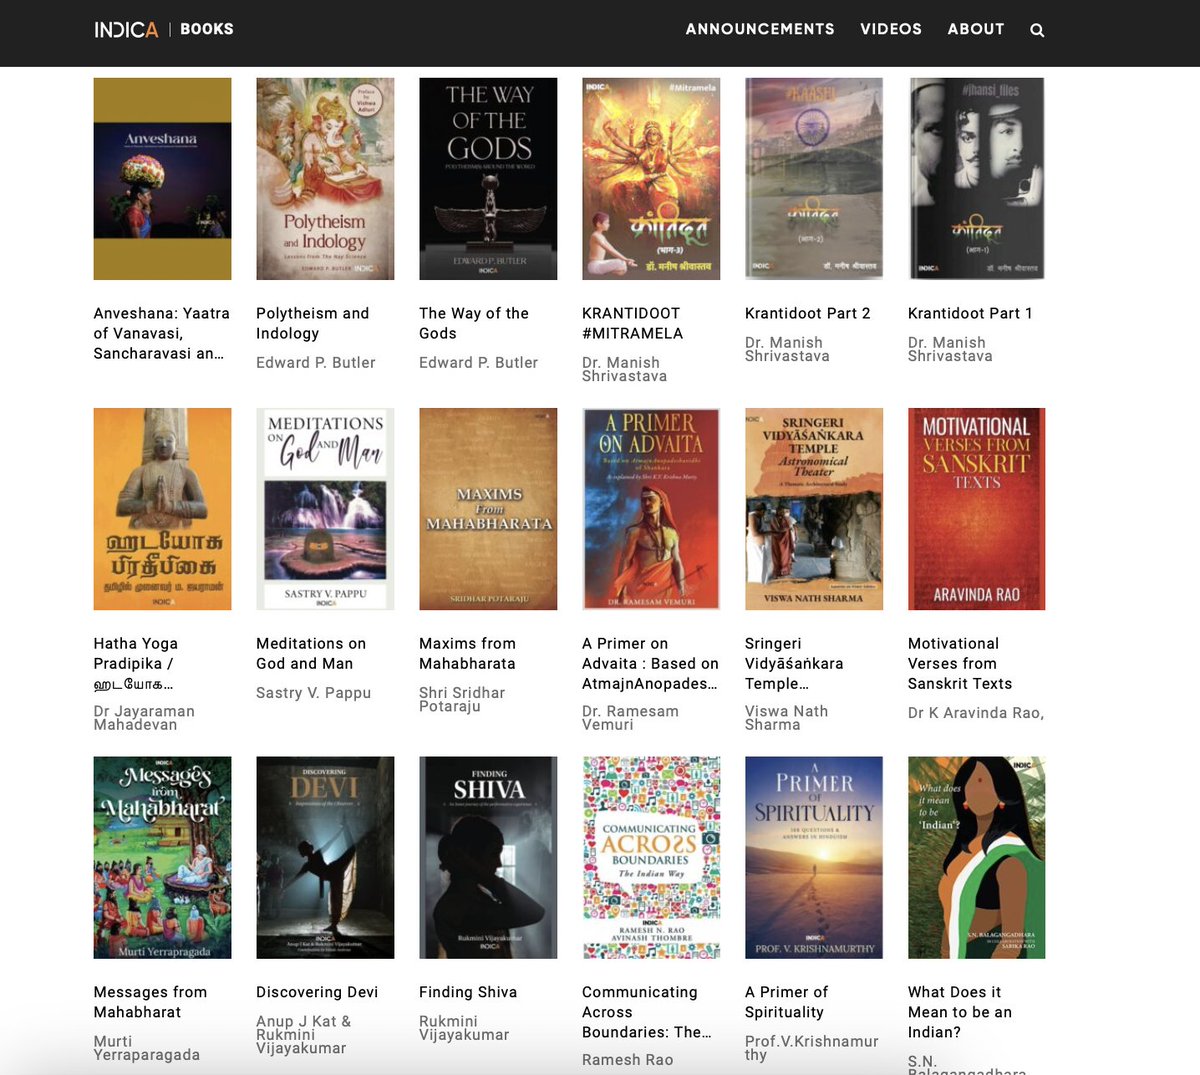
Task: Select author Rukmini Vijayakumar under Finding Shiva
Action: coord(464,1028)
